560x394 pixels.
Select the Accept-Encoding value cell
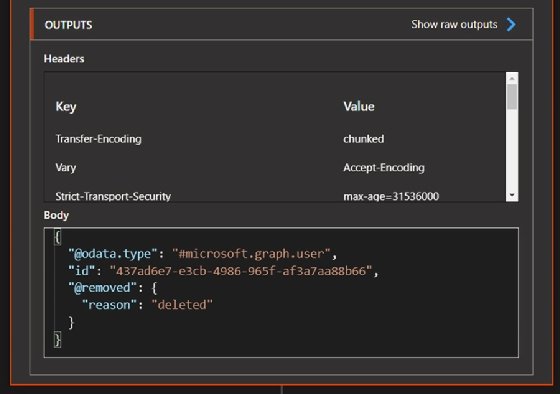click(384, 168)
